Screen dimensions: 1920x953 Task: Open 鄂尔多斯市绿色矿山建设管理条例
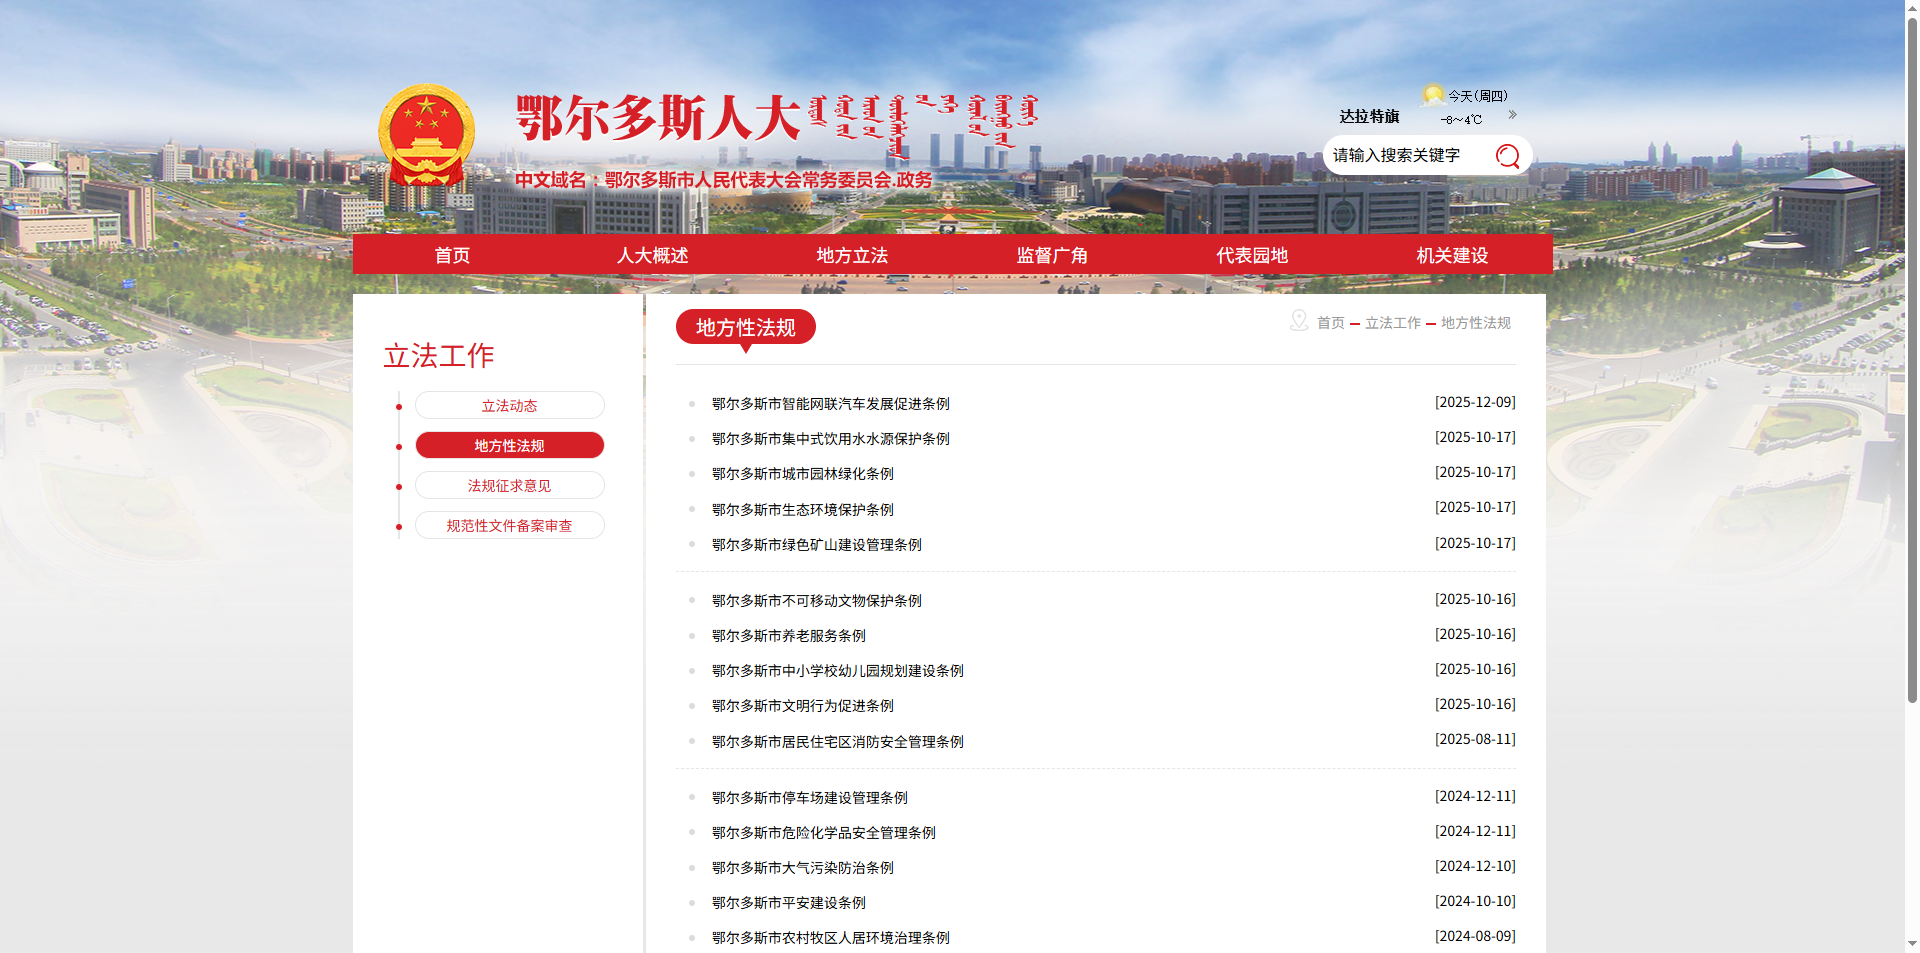click(x=817, y=545)
